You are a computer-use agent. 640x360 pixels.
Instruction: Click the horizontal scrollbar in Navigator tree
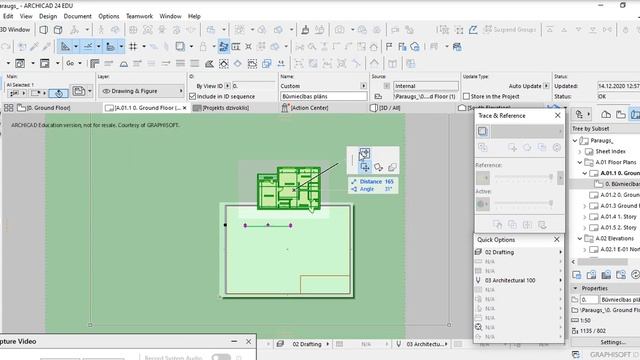pyautogui.click(x=602, y=262)
